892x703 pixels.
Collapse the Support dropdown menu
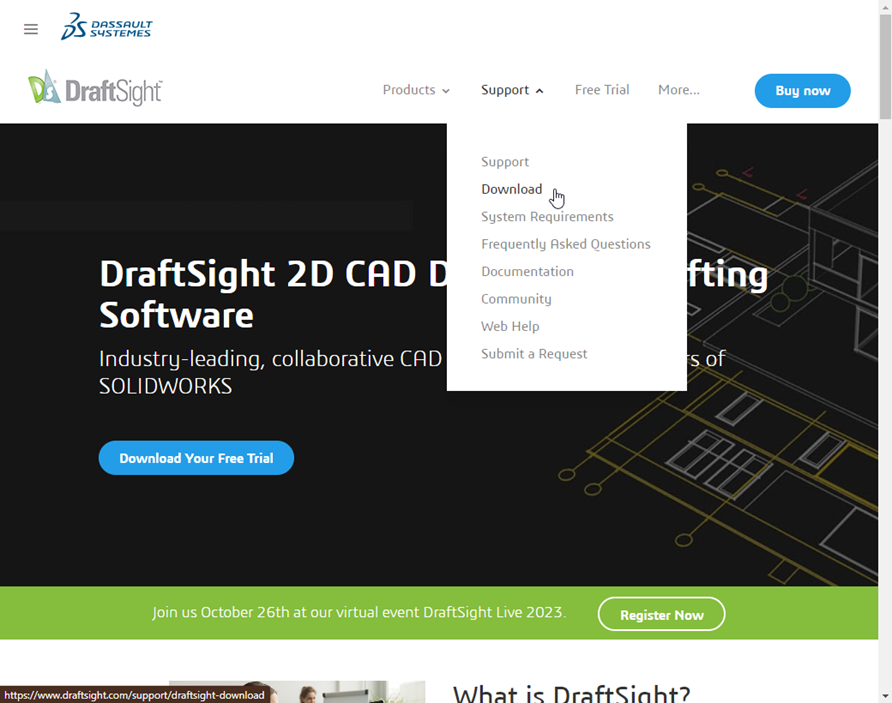(x=512, y=90)
